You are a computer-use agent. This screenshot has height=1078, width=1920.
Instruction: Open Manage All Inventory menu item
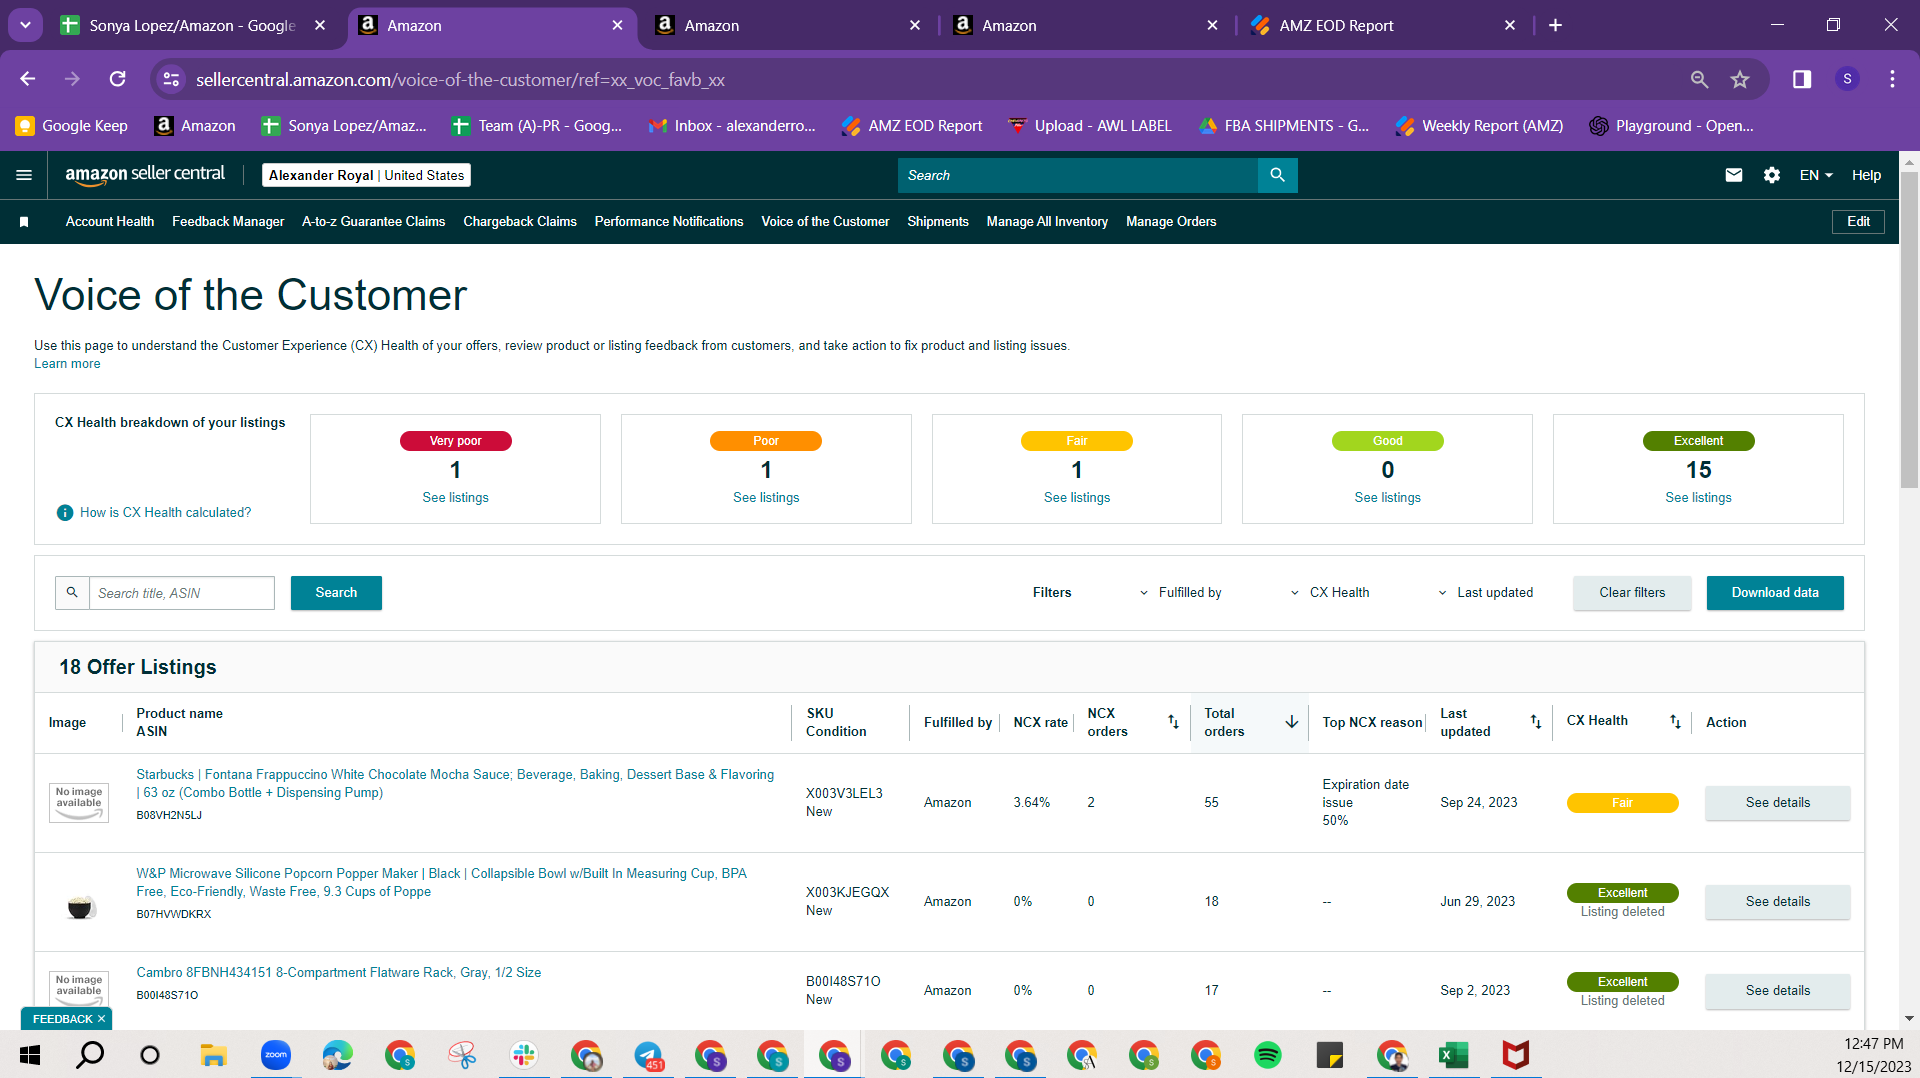point(1047,222)
